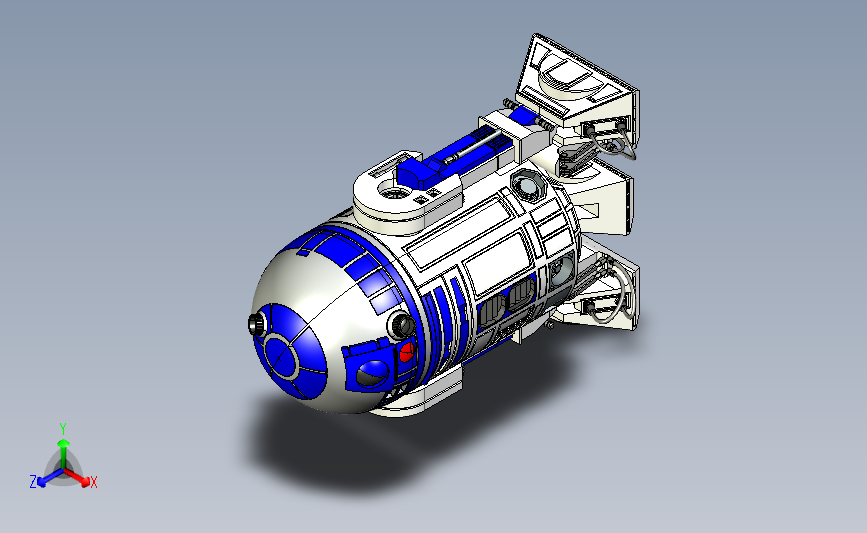867x533 pixels.
Task: Select the red indicator light on the dome
Action: (406, 352)
